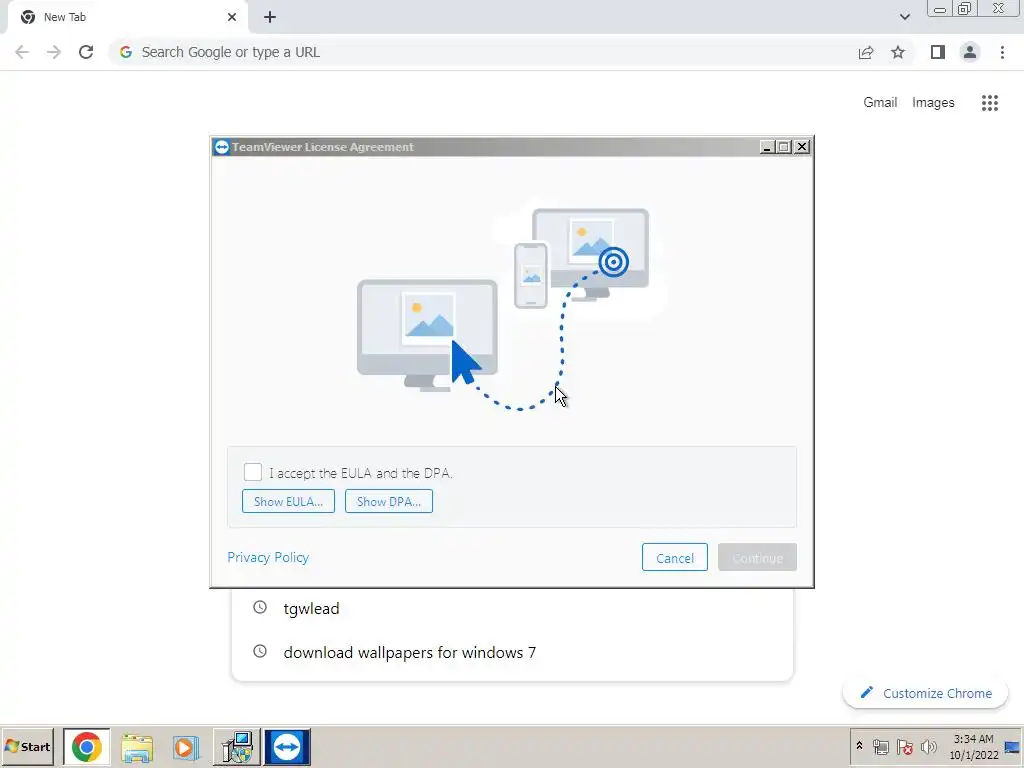Open Gmail from the New Tab page
Viewport: 1024px width, 768px height.
(880, 103)
